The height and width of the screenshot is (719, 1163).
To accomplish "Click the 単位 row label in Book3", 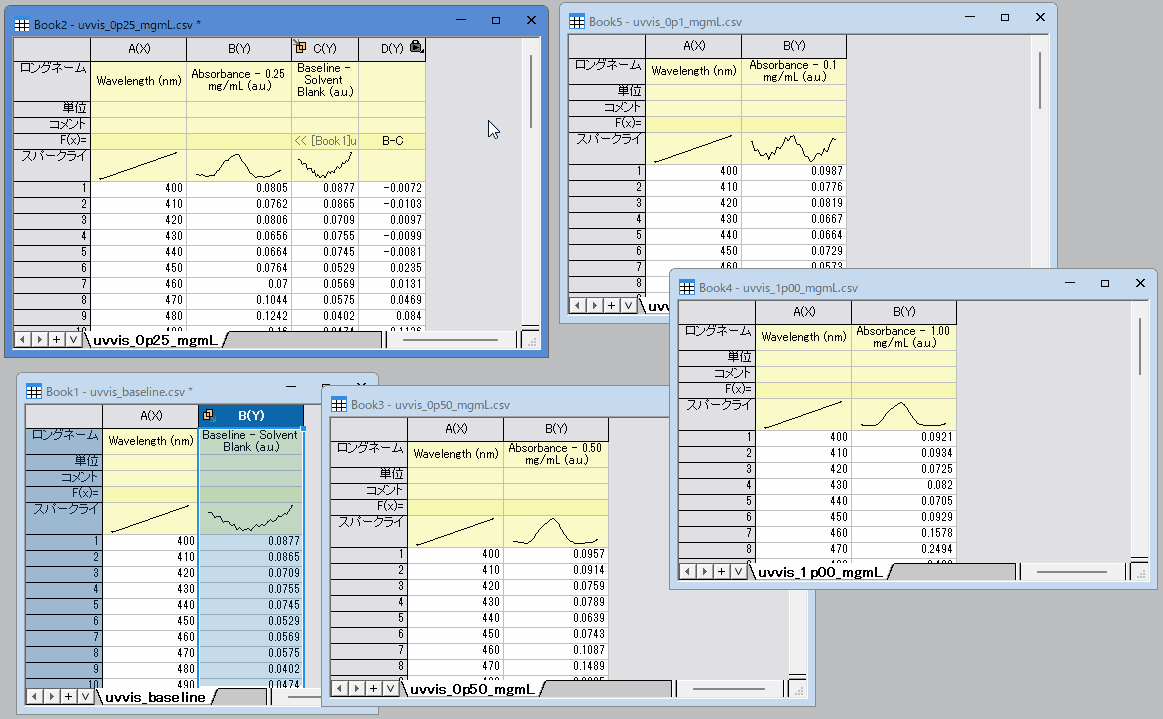I will [369, 473].
